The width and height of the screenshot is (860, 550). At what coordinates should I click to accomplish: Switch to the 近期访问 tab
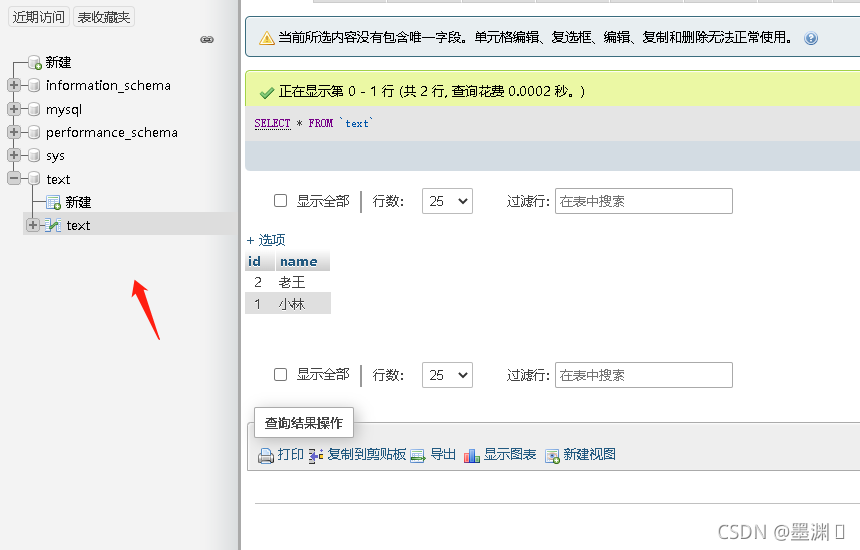39,17
